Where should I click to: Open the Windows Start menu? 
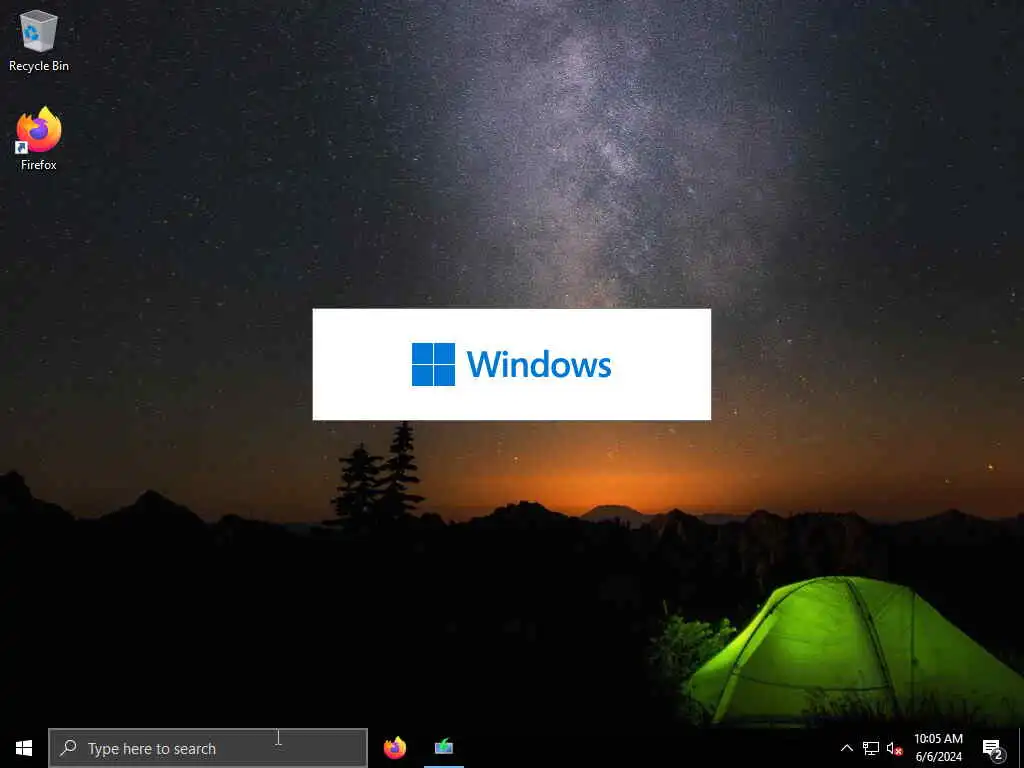24,748
